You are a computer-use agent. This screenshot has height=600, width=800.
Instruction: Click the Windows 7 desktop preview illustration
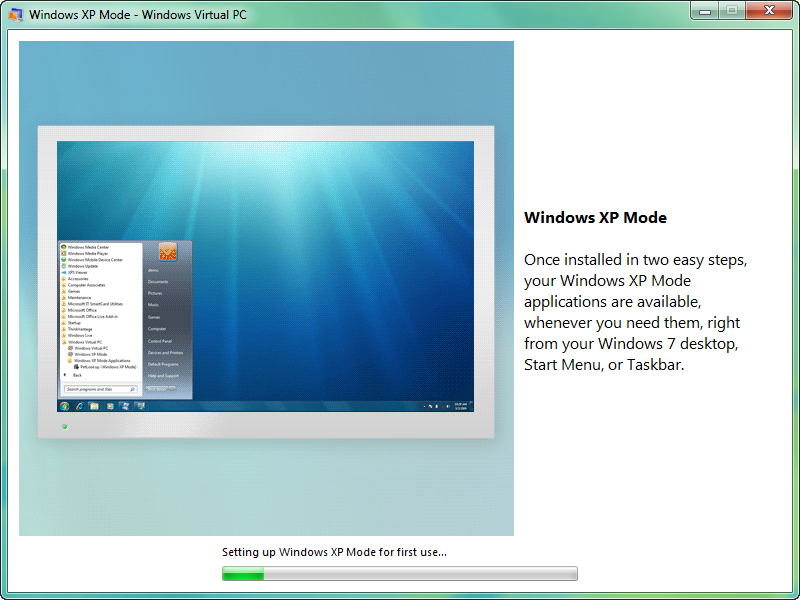266,288
